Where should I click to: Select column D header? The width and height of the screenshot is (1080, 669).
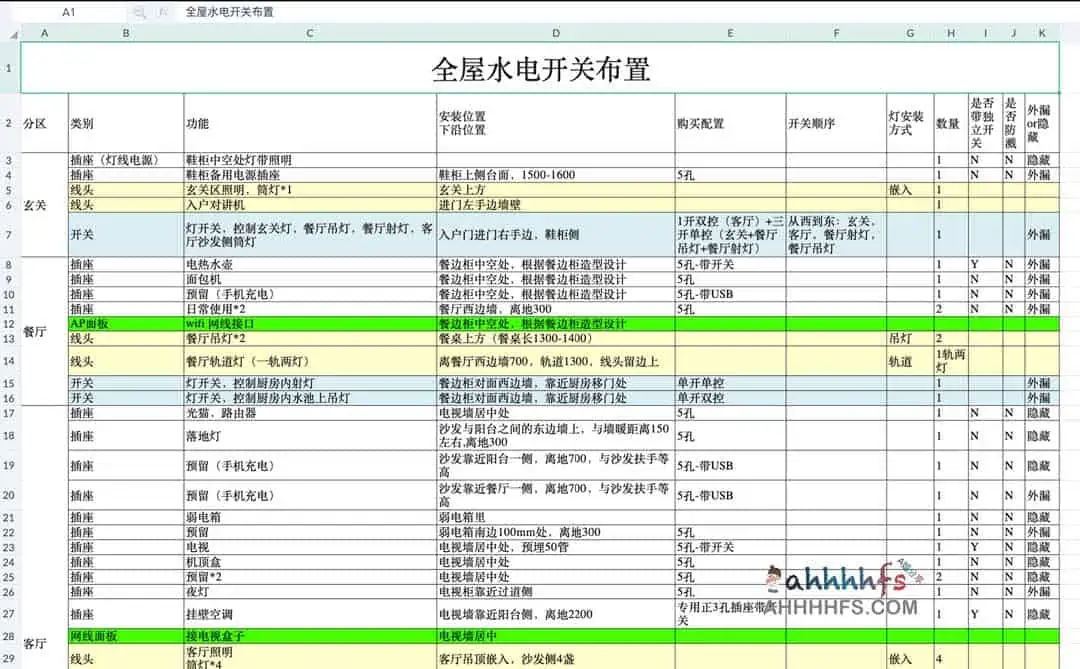click(x=555, y=34)
